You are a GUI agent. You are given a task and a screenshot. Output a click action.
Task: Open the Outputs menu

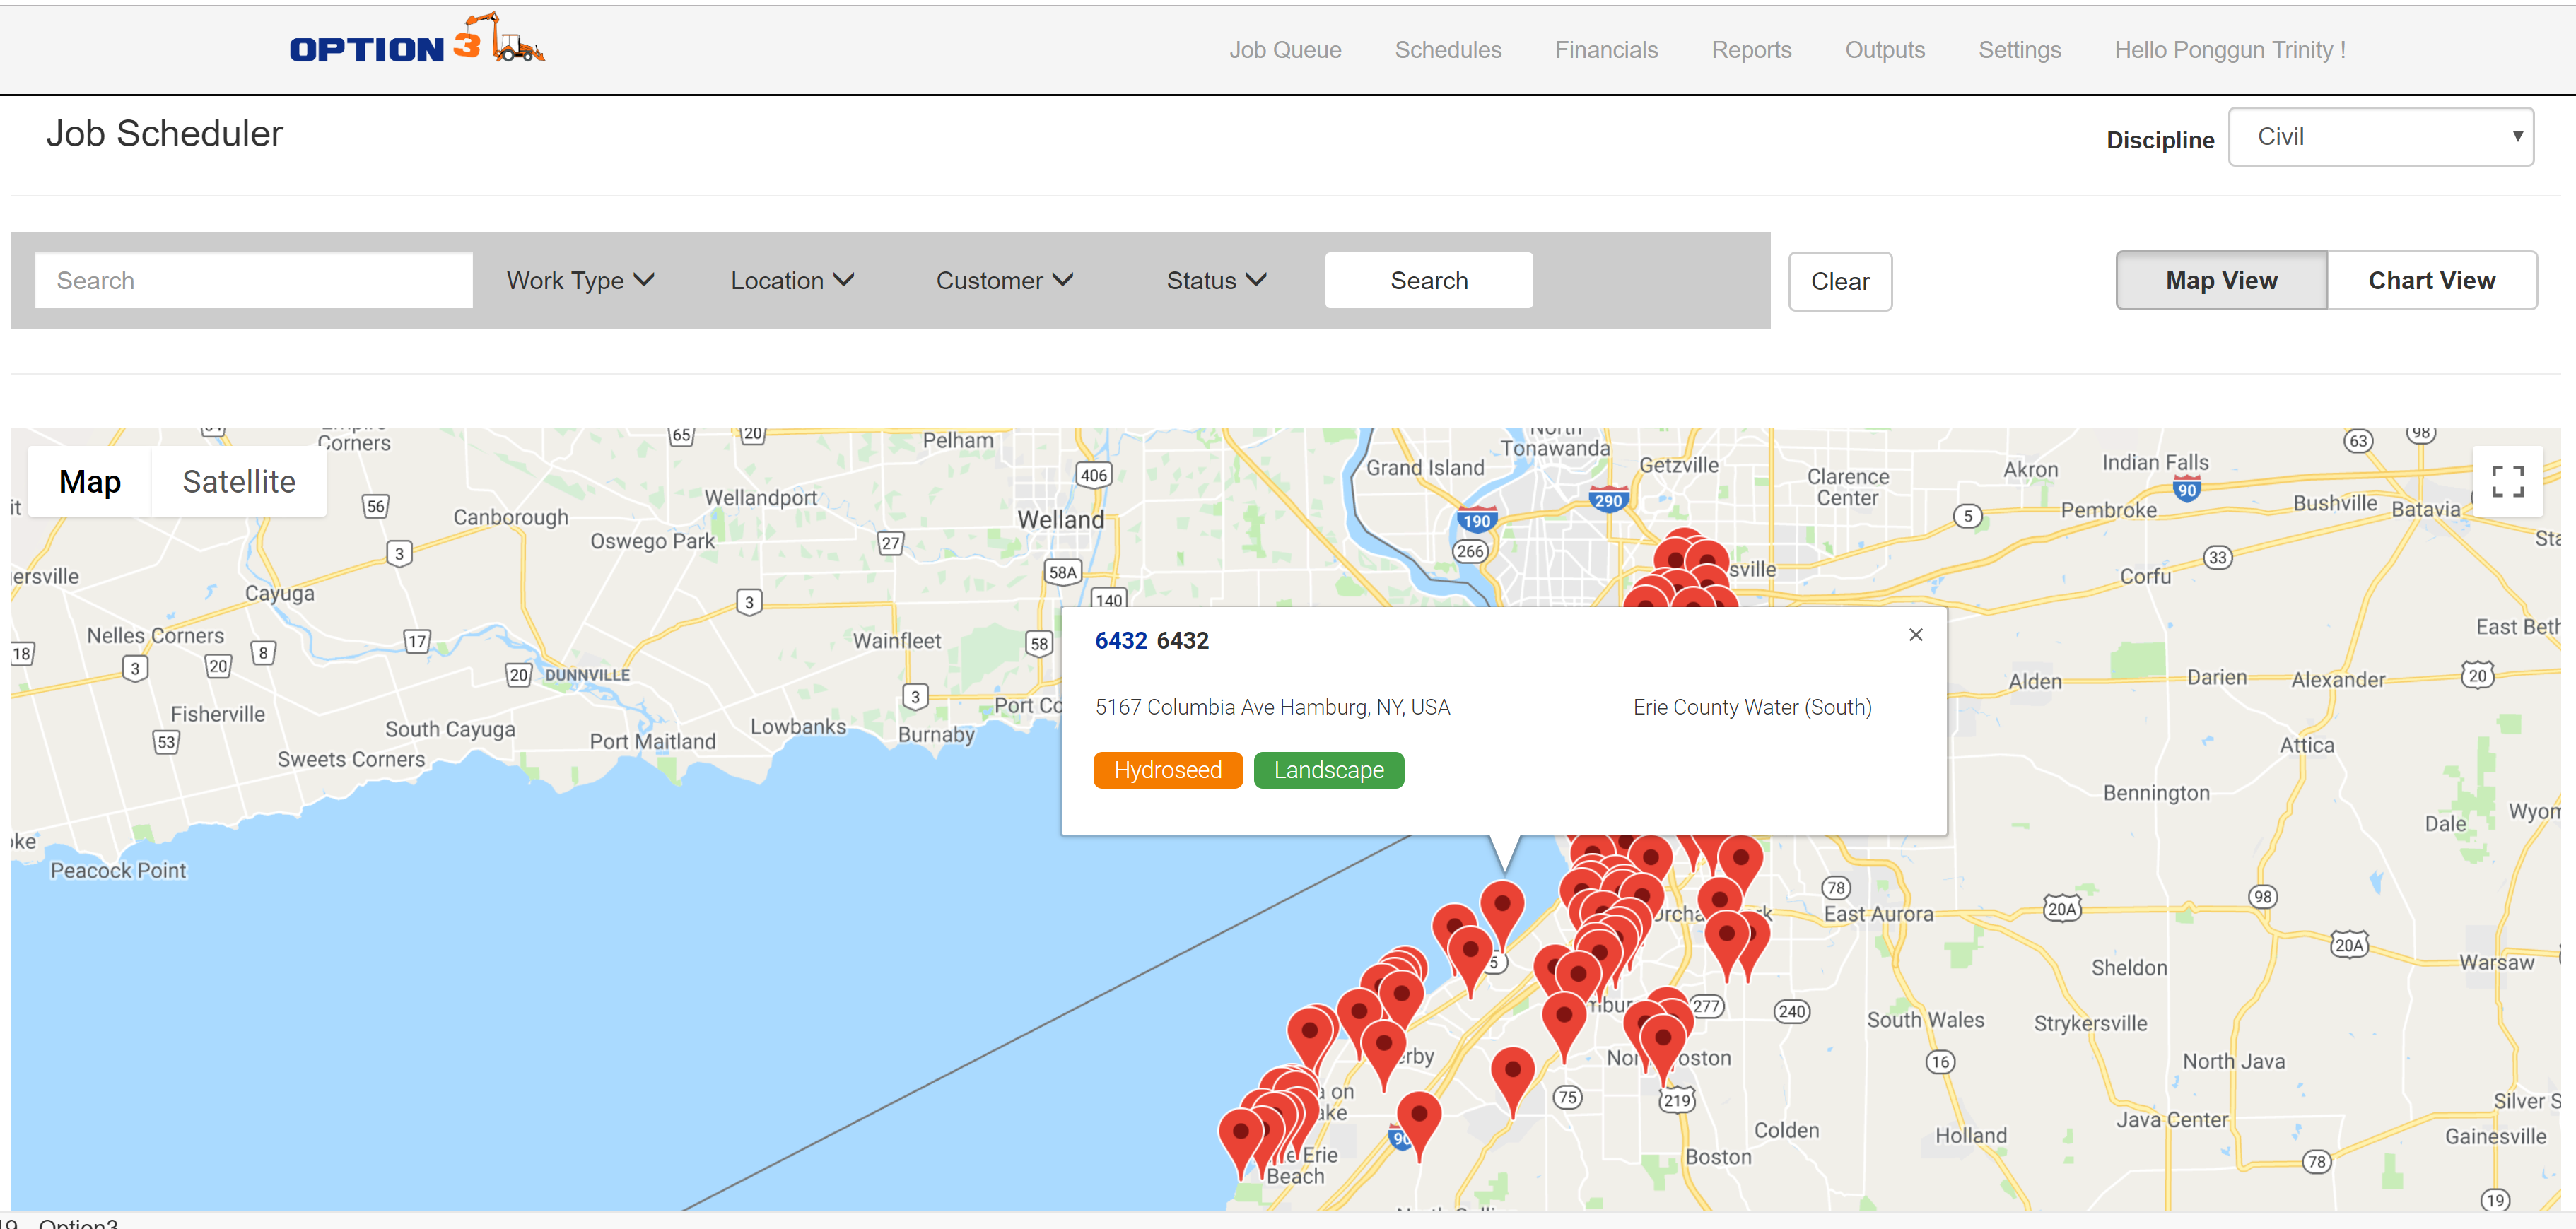1884,50
